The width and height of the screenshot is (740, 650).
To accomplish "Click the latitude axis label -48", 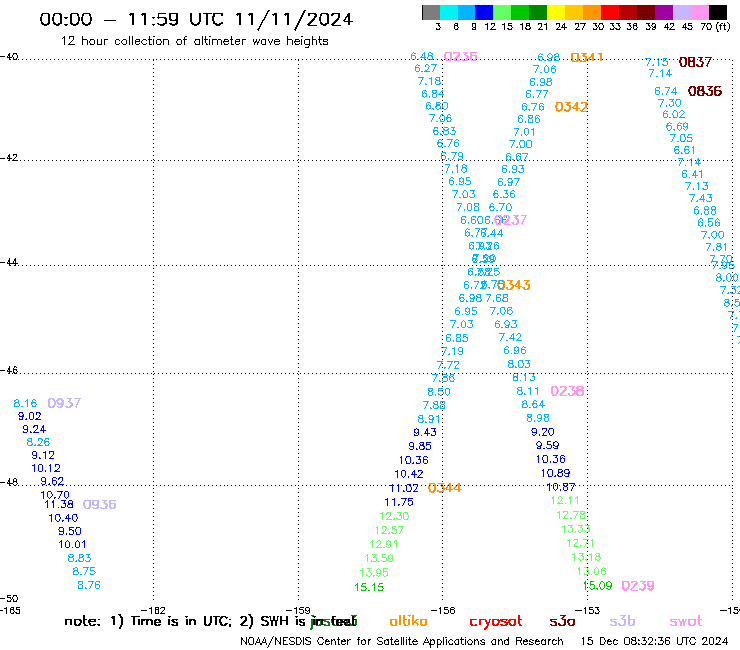I will point(9,482).
